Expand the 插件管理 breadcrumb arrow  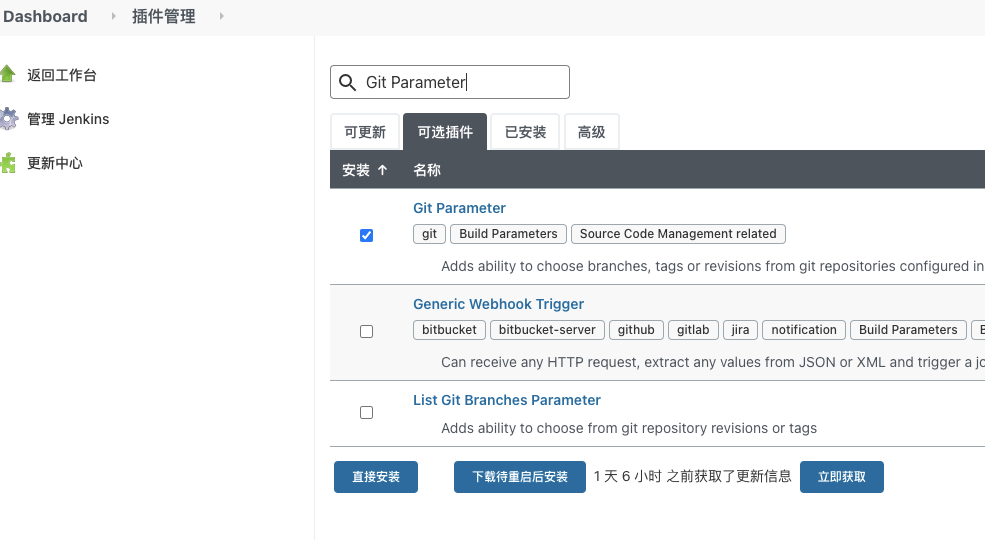click(220, 16)
